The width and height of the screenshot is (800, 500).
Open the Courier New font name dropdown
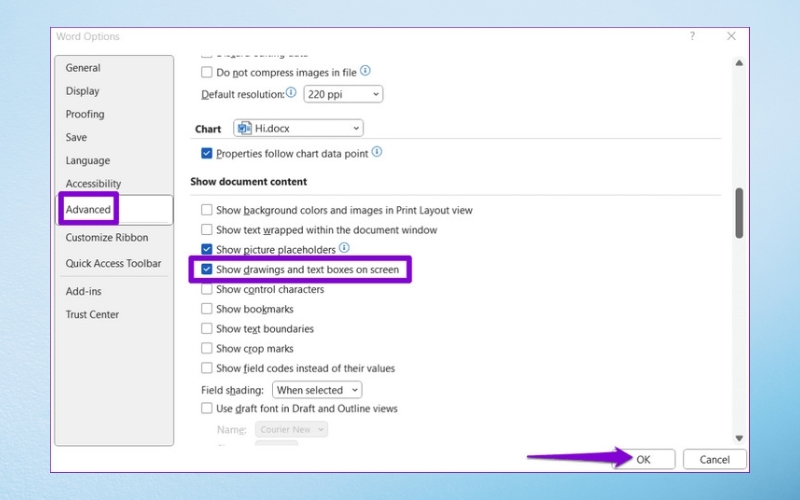291,429
